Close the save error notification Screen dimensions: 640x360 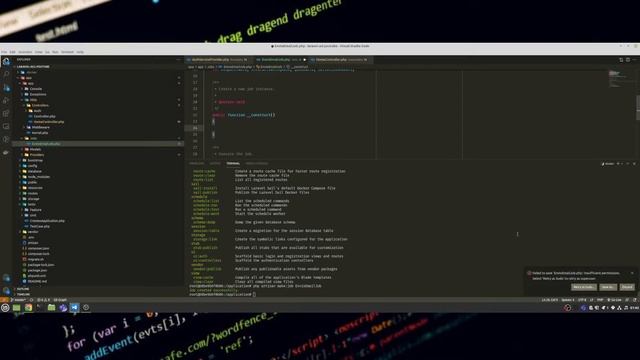point(632,273)
